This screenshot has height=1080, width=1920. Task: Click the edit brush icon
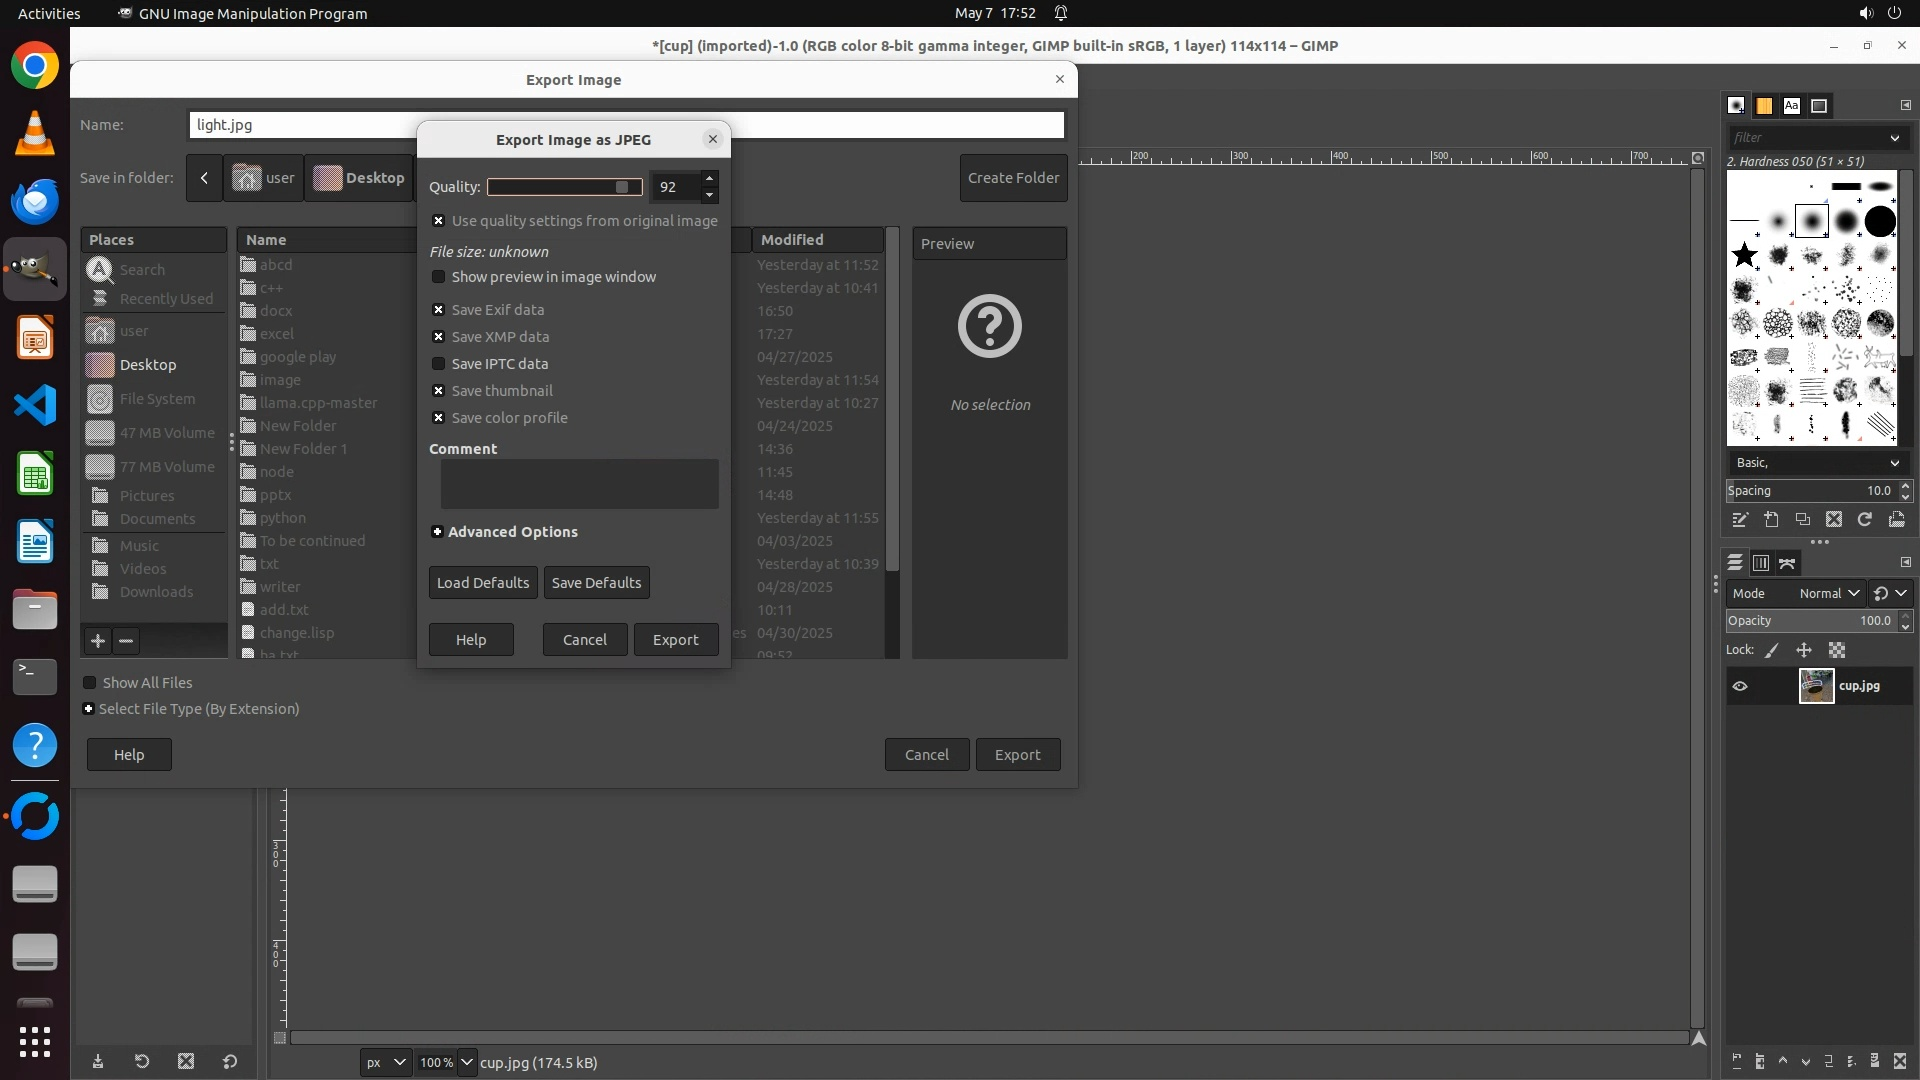pos(1740,519)
